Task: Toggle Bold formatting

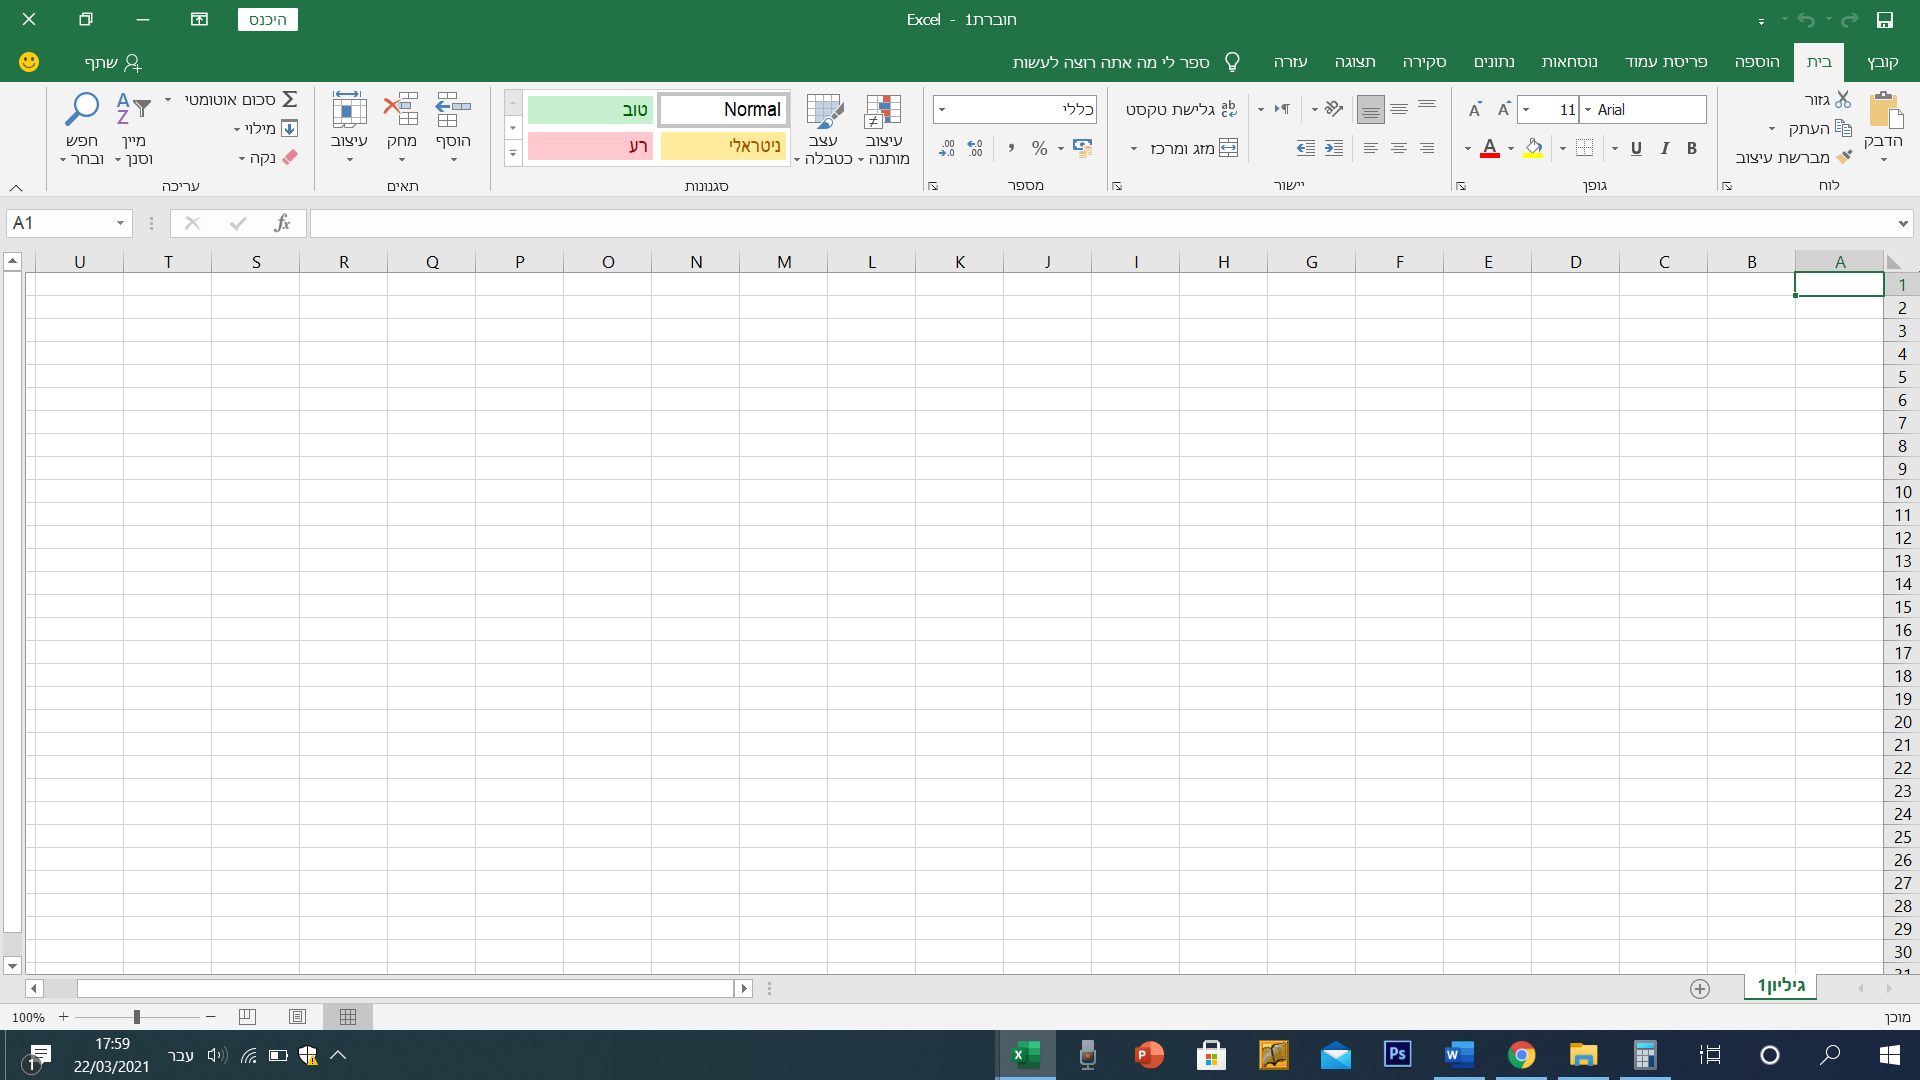Action: 1692,148
